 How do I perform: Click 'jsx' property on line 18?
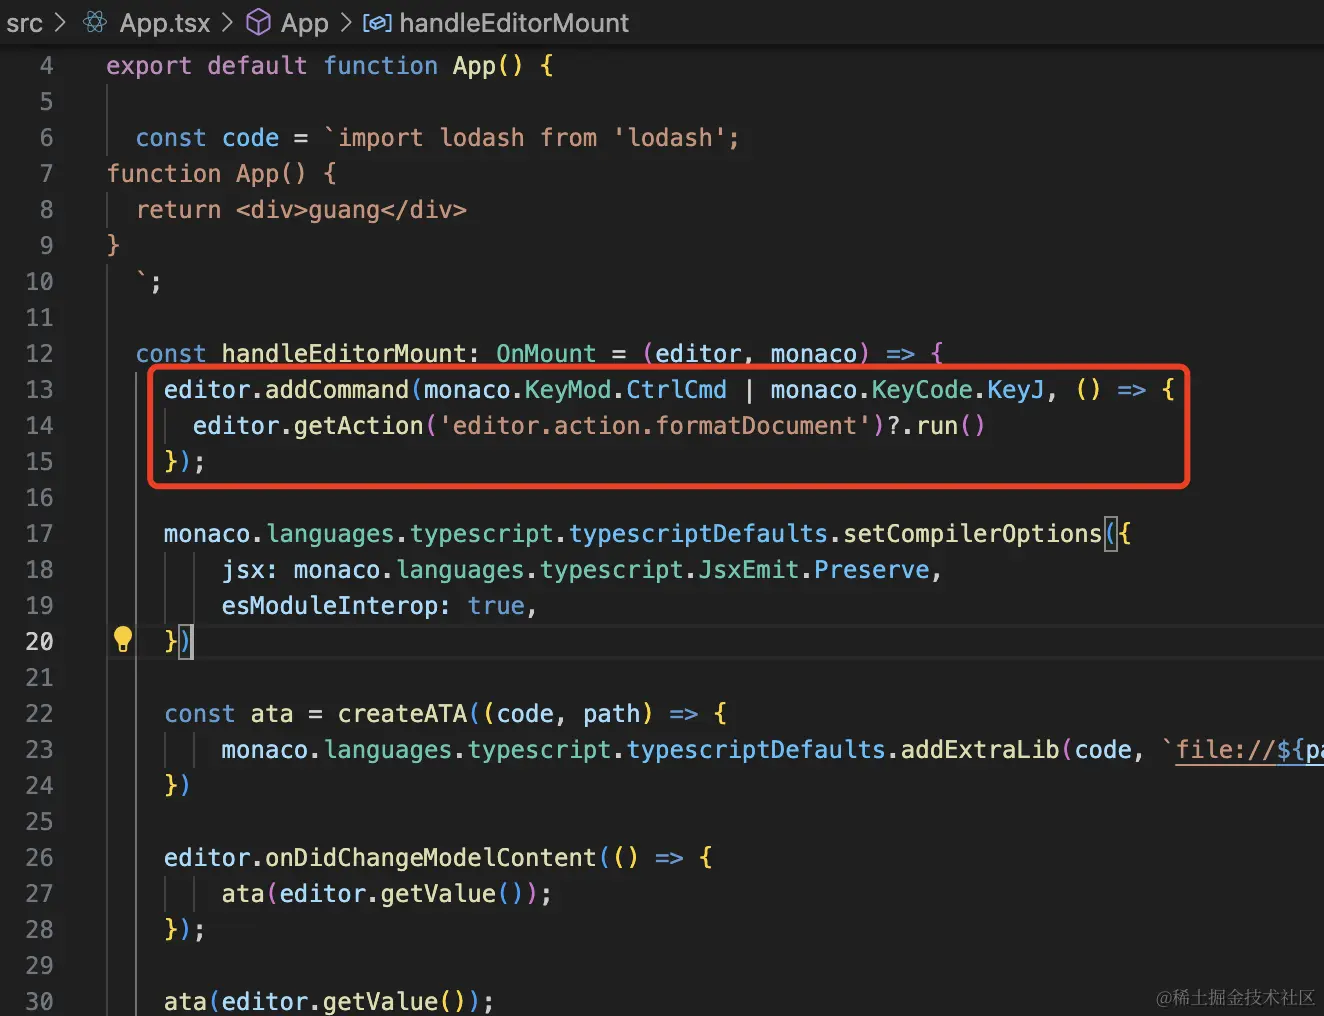[243, 570]
